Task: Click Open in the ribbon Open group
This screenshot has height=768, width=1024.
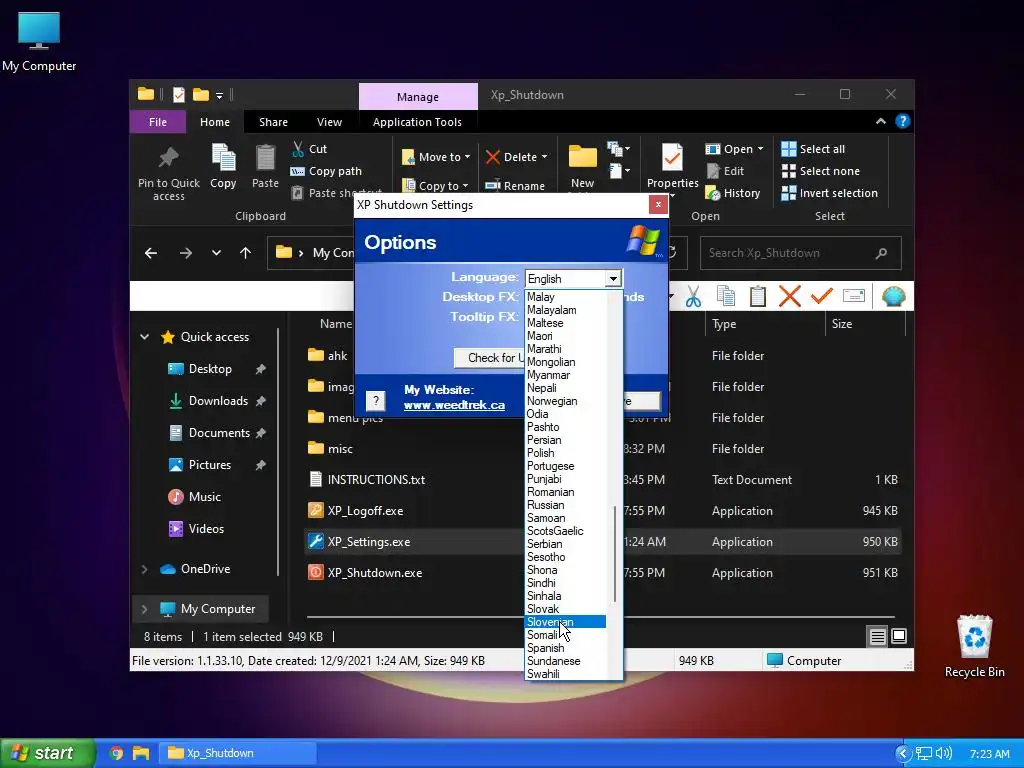Action: pyautogui.click(x=734, y=149)
